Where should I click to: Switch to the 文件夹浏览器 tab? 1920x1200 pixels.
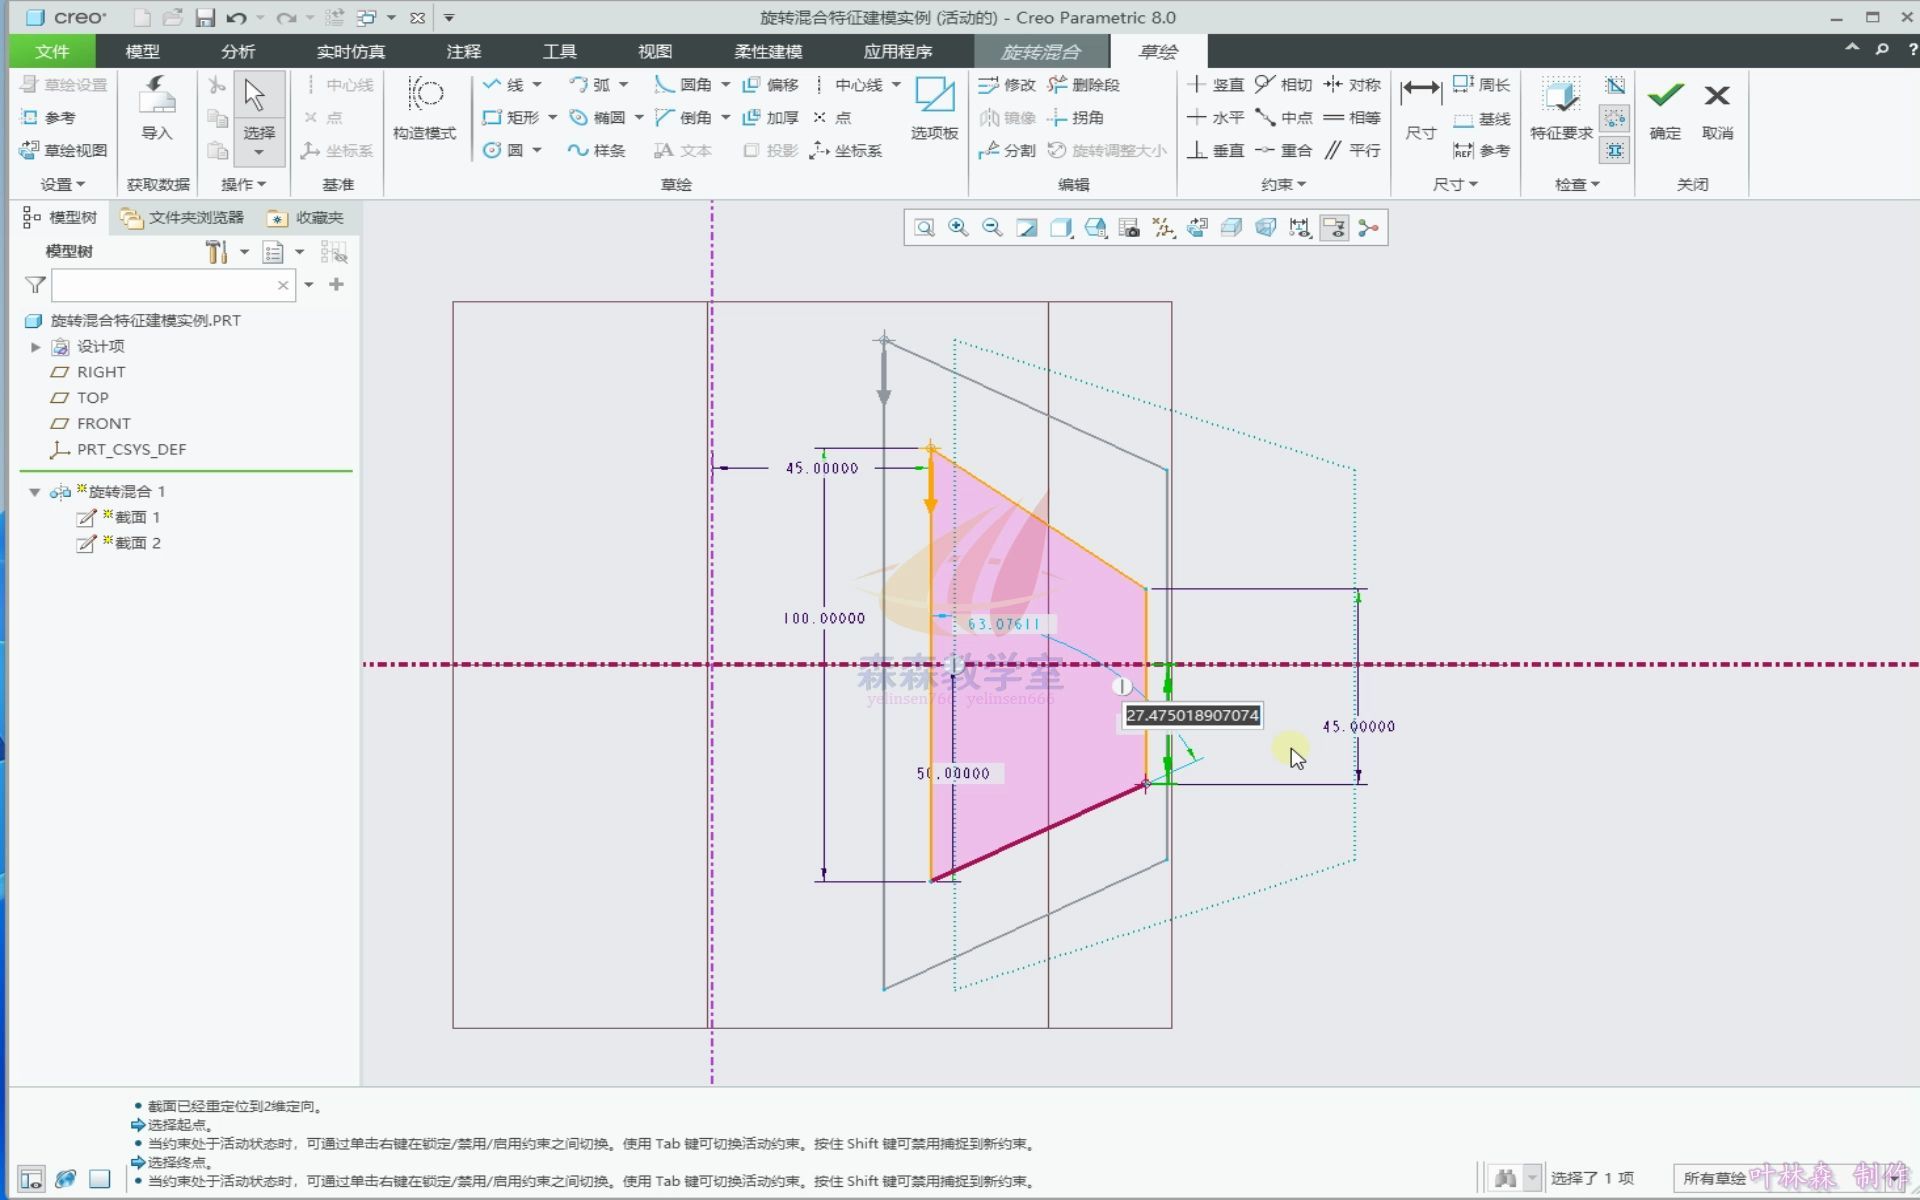(x=183, y=217)
